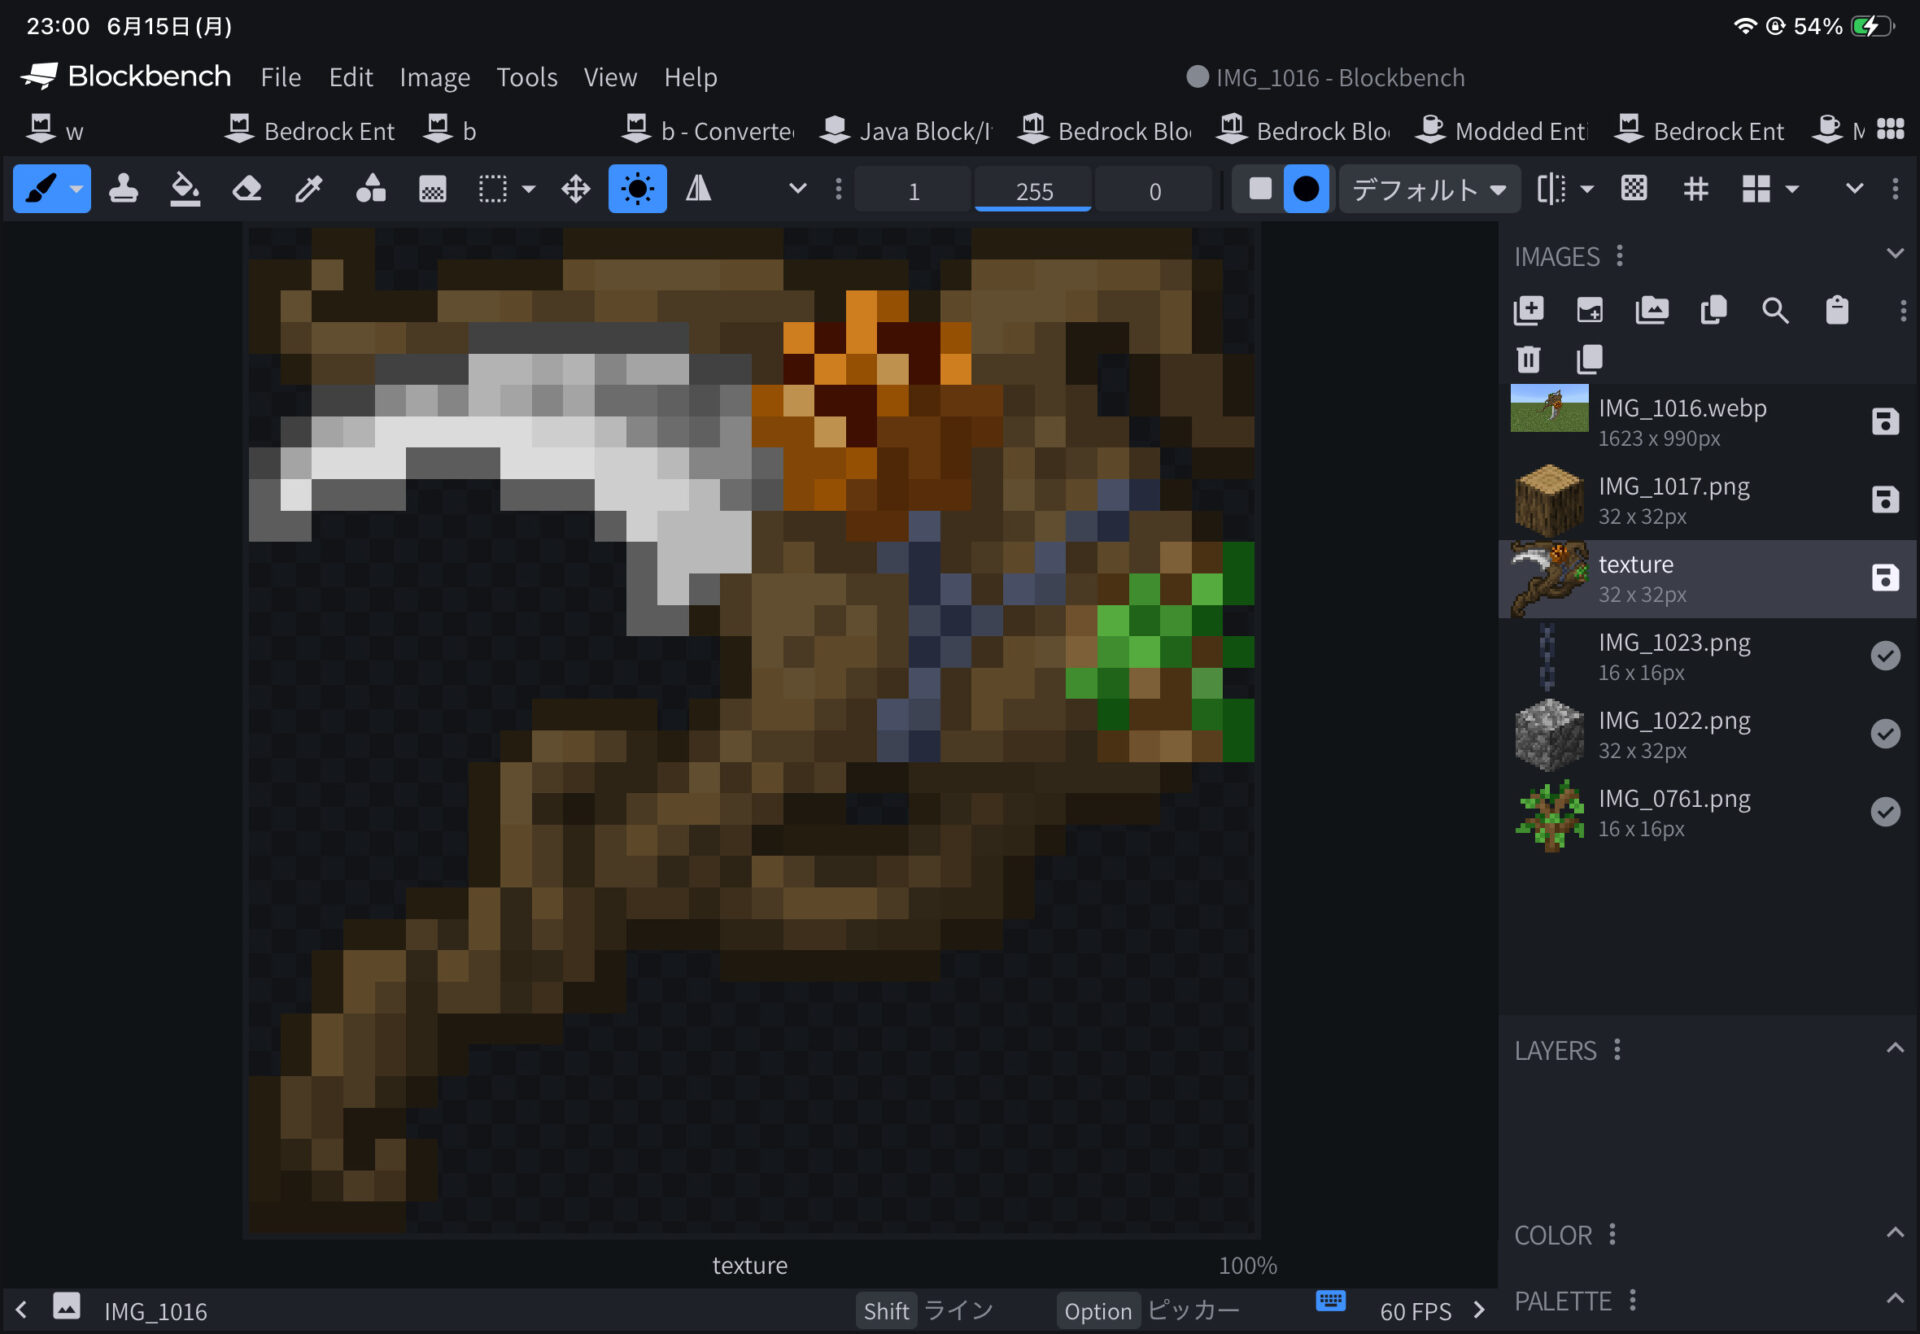
Task: Select the square brush shape
Action: (1260, 189)
